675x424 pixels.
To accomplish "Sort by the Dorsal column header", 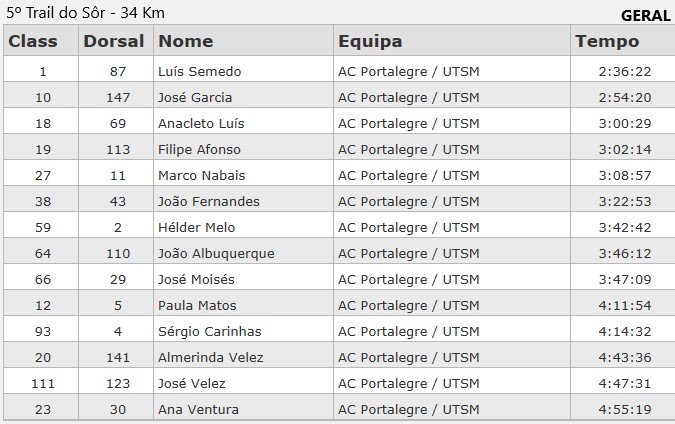I will pos(113,41).
